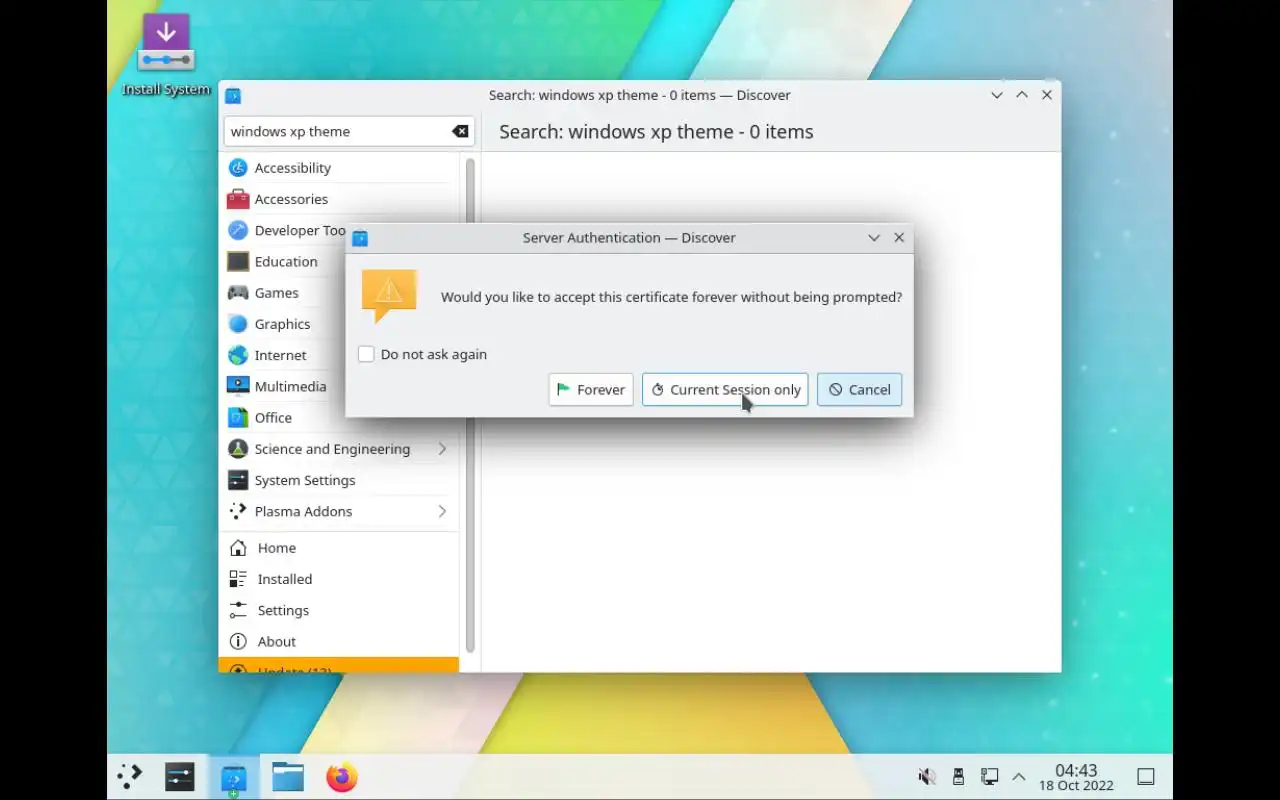Select the Education category
The image size is (1280, 800).
tap(339, 262)
